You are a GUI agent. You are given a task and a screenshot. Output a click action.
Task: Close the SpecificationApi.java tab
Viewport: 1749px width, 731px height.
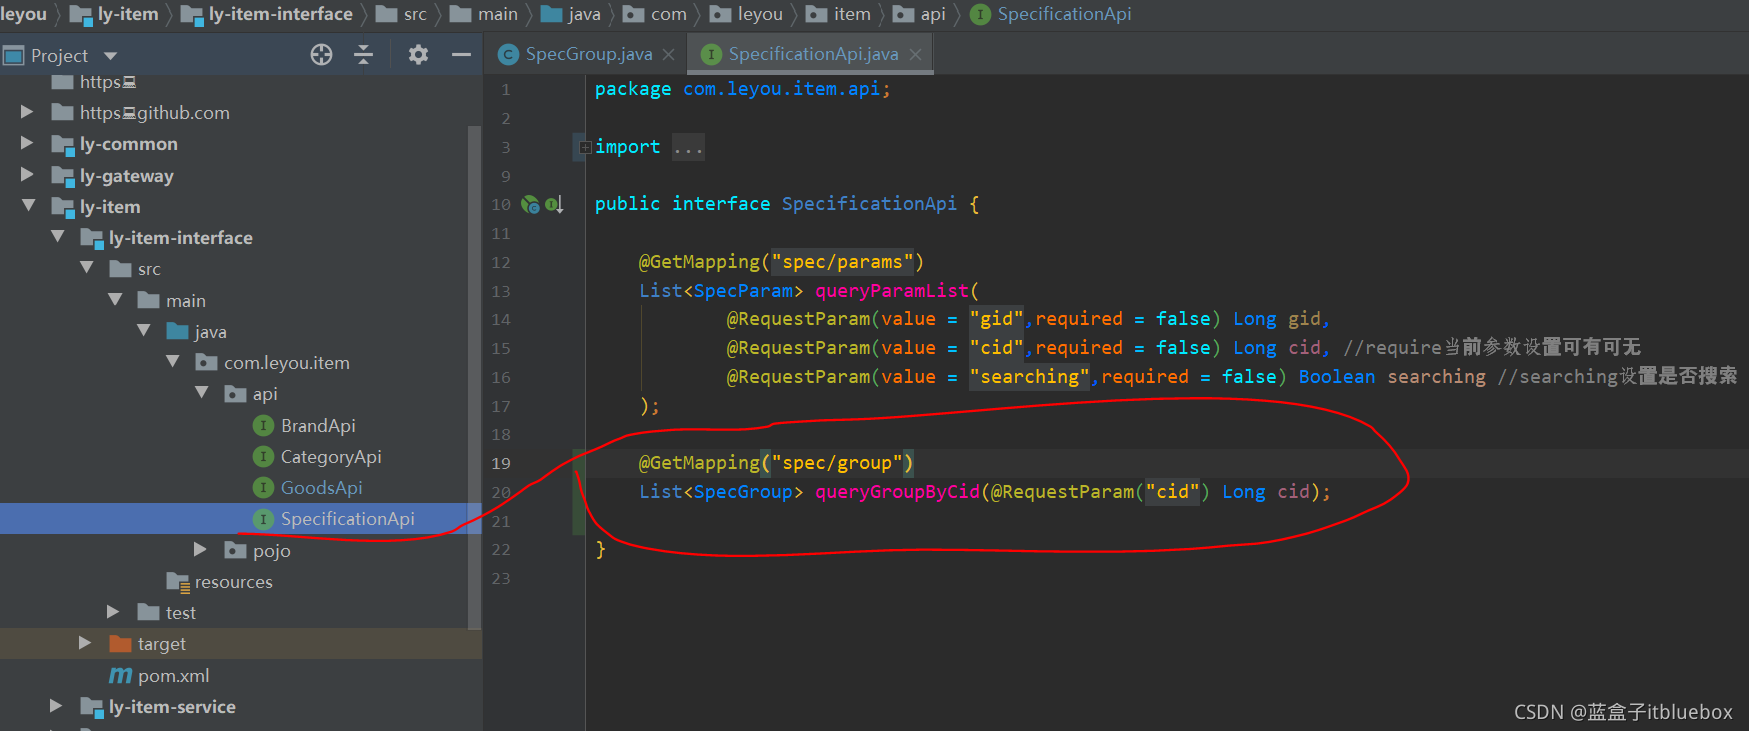915,55
